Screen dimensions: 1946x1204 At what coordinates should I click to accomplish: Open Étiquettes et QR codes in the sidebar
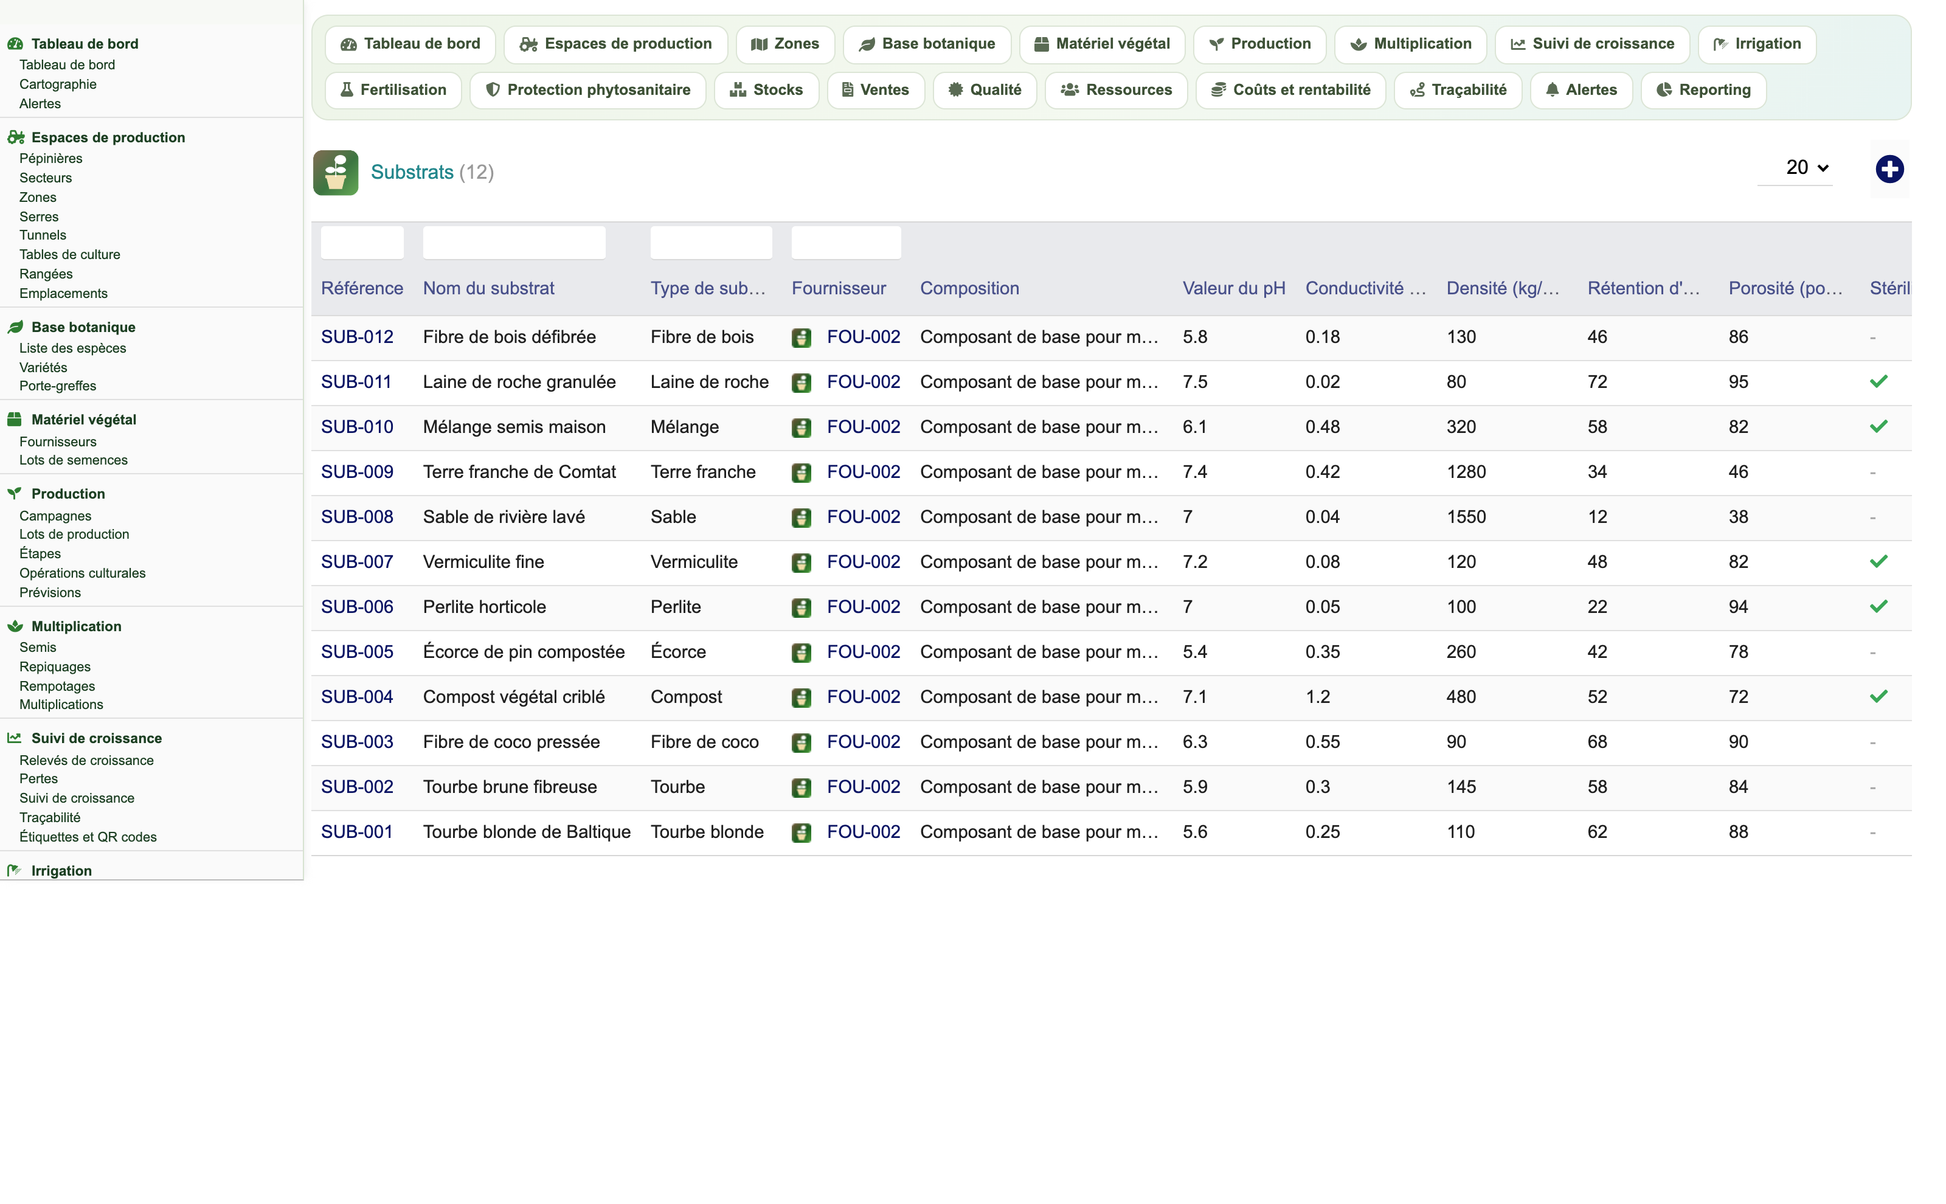point(88,837)
